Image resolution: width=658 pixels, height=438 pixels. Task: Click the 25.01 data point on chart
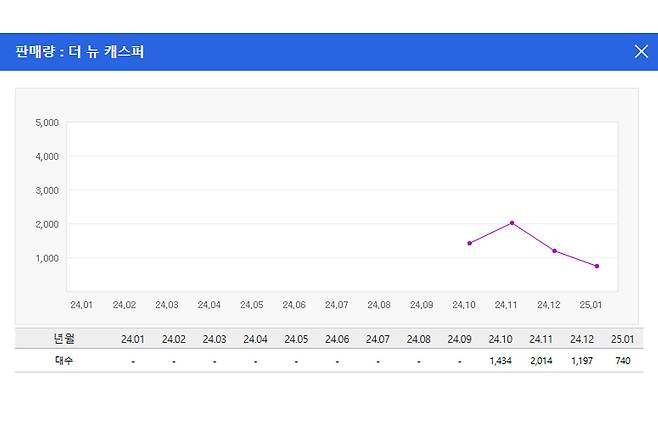point(597,266)
